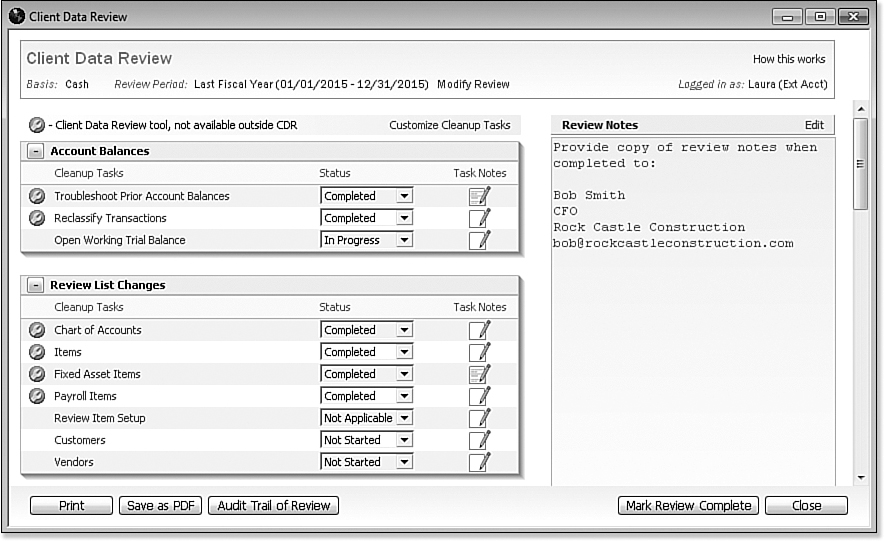Open task notes for Customers row

480,440
